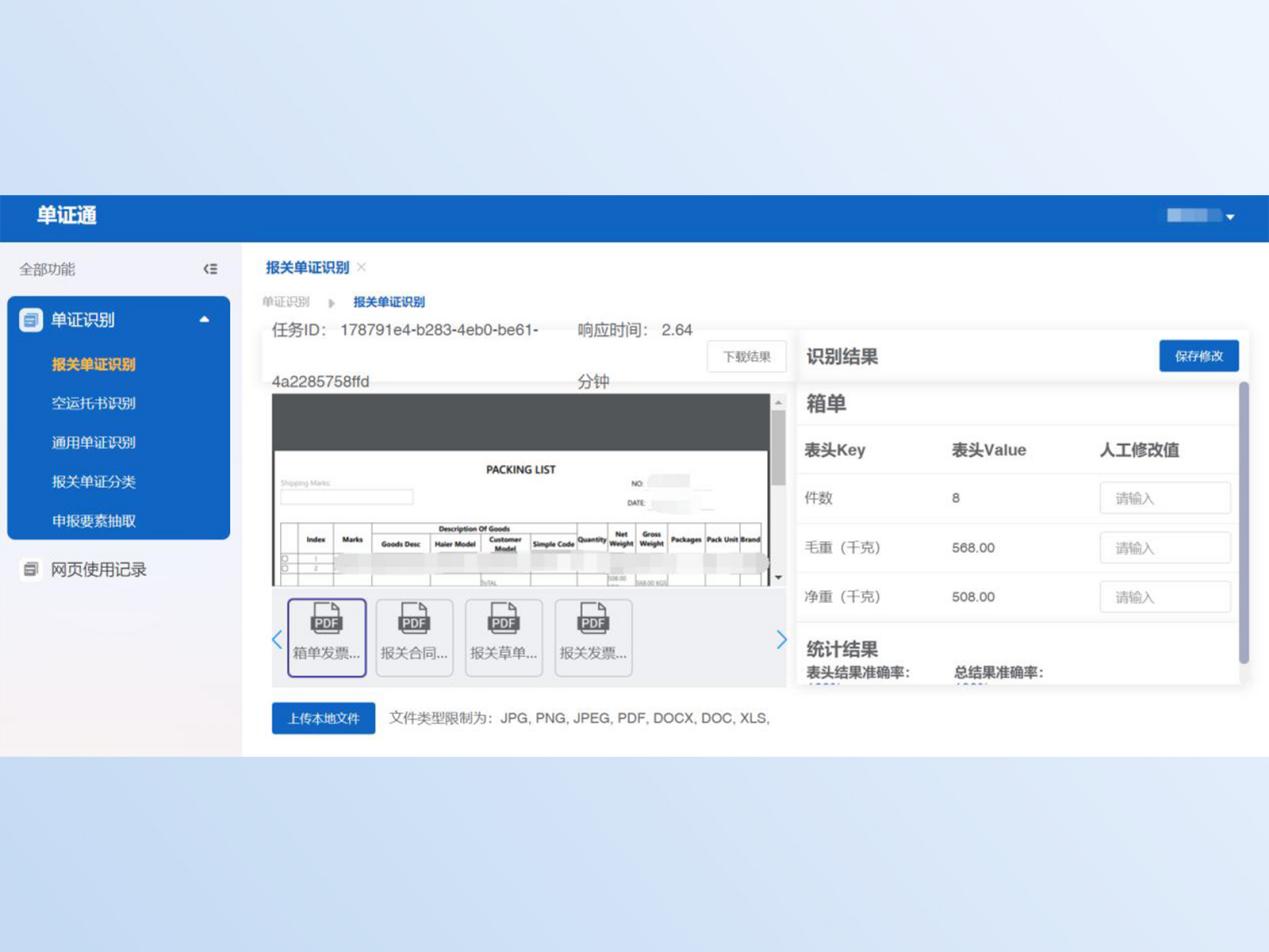Open the 箱单发票 PDF file thumbnail
1269x952 pixels.
pos(327,637)
